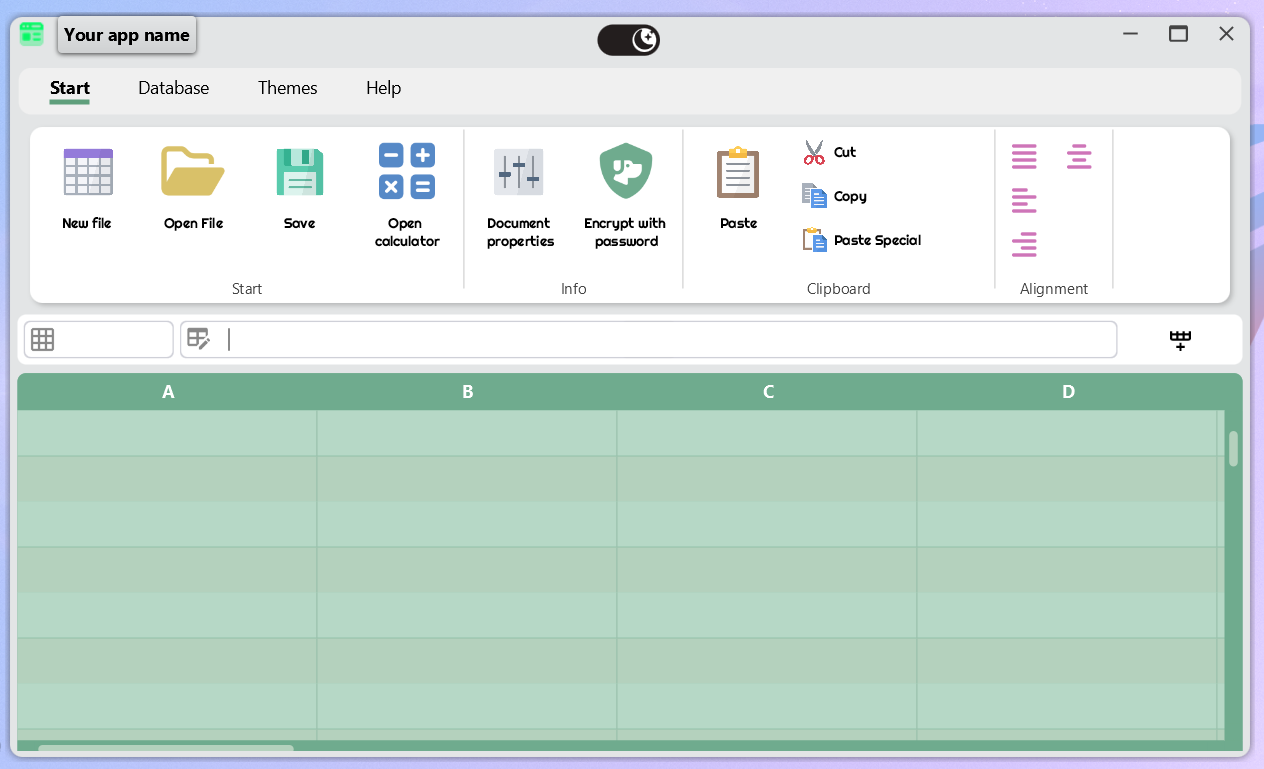Open a file with the folder icon
This screenshot has width=1264, height=769.
(x=193, y=171)
